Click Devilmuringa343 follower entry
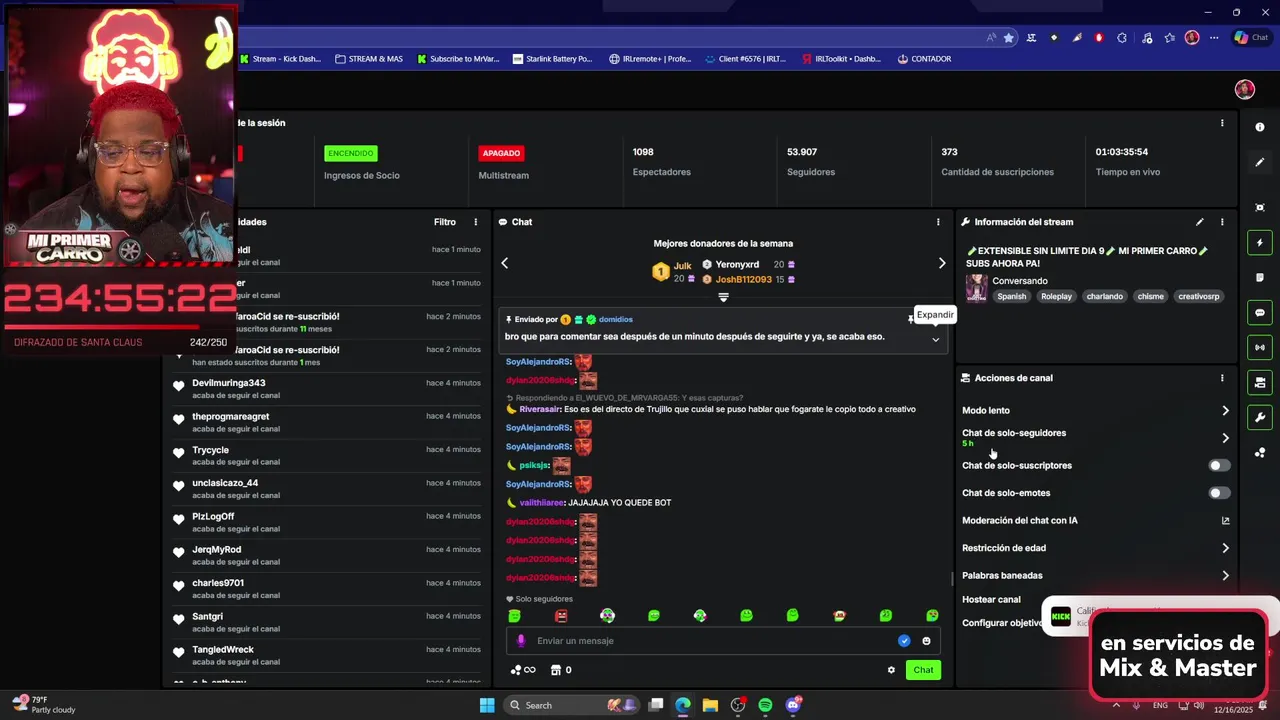This screenshot has width=1280, height=720. pos(327,389)
